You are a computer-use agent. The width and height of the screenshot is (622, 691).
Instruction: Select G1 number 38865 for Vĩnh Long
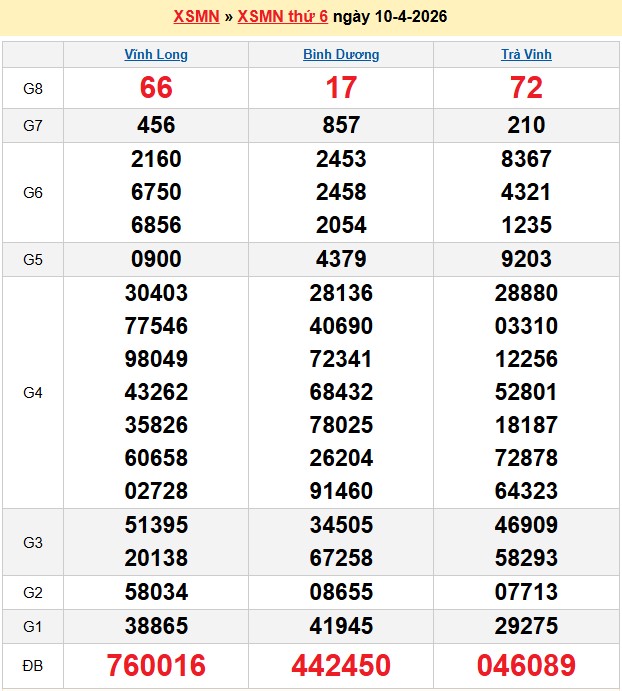[156, 626]
